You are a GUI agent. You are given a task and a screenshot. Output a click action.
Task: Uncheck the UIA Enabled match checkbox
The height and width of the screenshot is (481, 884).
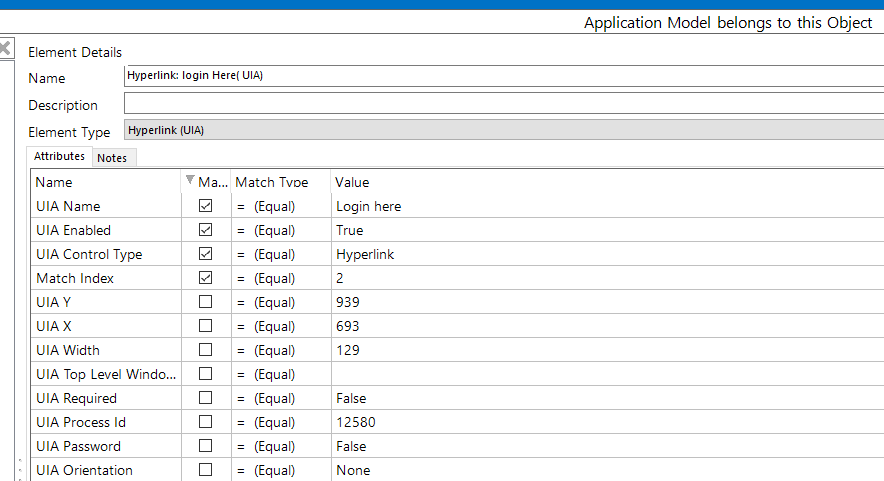206,230
